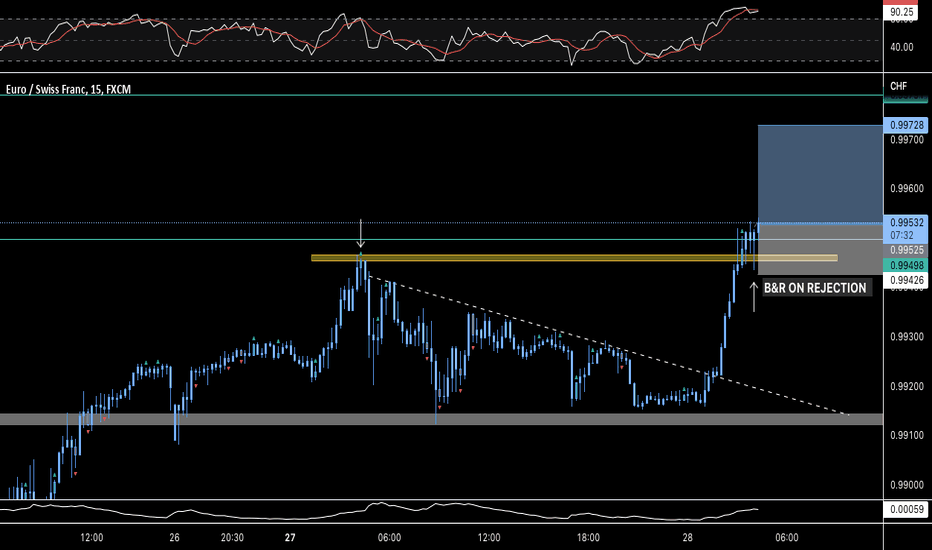Screen dimensions: 932x550
Task: Select the 'B&R ON REJECTION' text annotation
Action: pyautogui.click(x=815, y=288)
